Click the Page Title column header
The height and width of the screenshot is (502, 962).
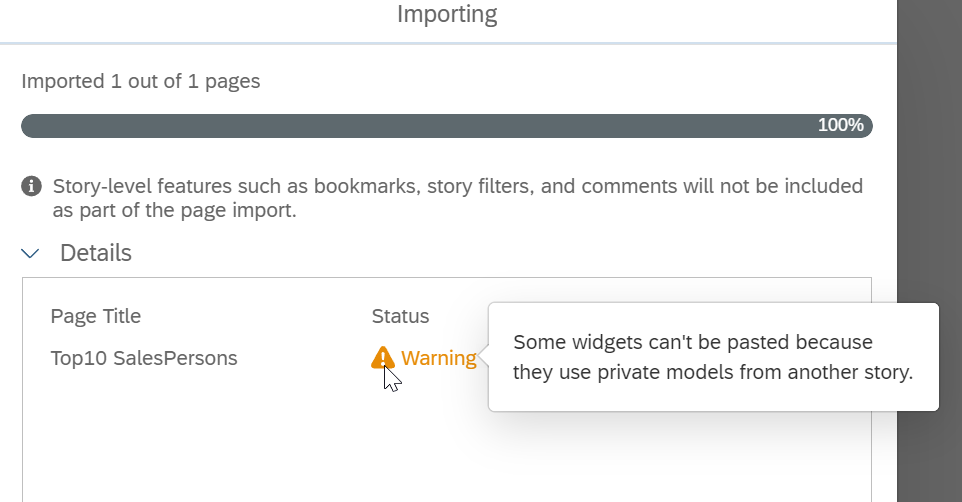click(x=96, y=316)
